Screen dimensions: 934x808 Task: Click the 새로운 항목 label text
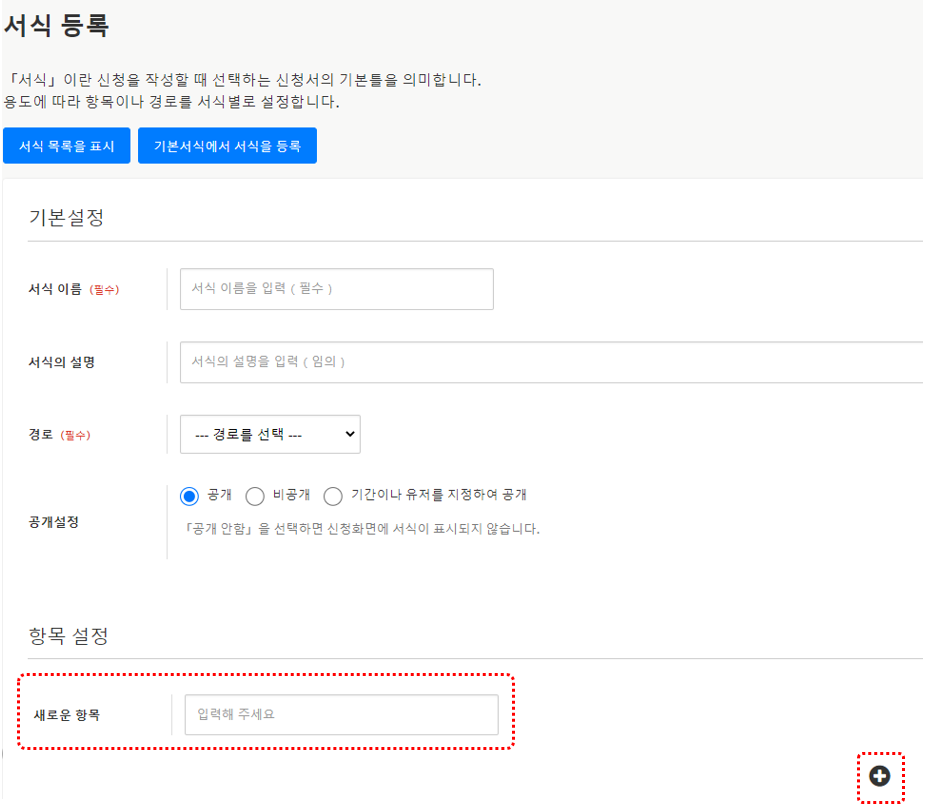point(67,715)
